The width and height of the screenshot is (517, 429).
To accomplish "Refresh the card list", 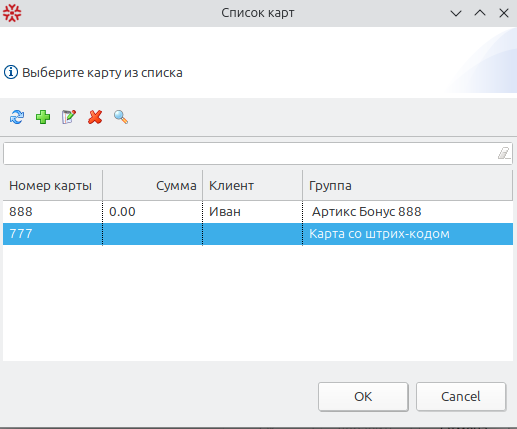I will (x=17, y=117).
